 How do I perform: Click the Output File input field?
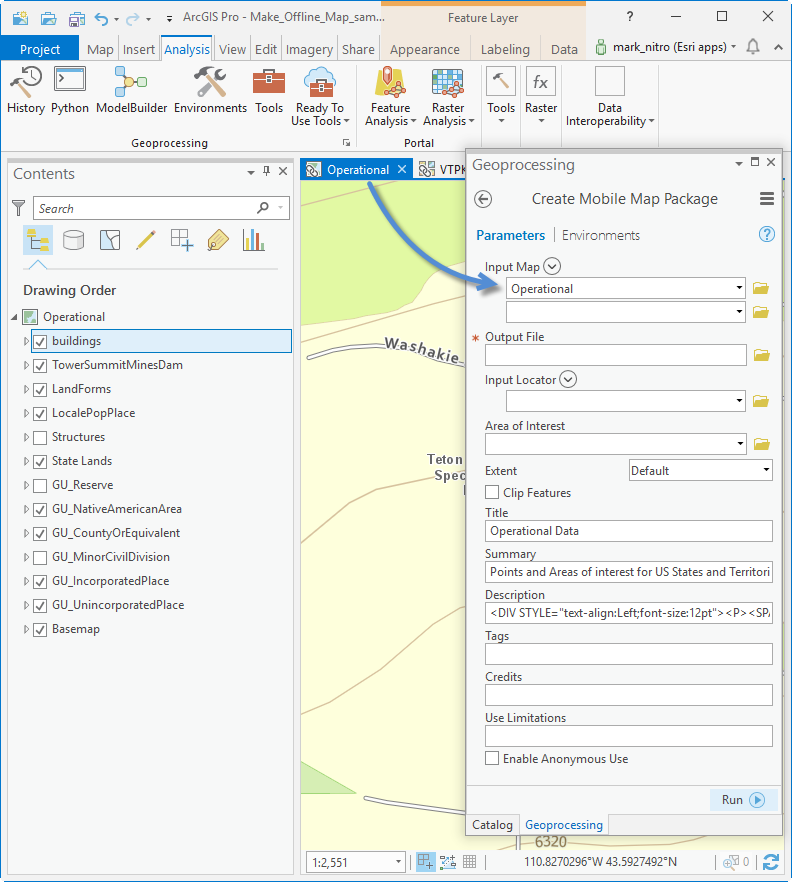pos(615,355)
